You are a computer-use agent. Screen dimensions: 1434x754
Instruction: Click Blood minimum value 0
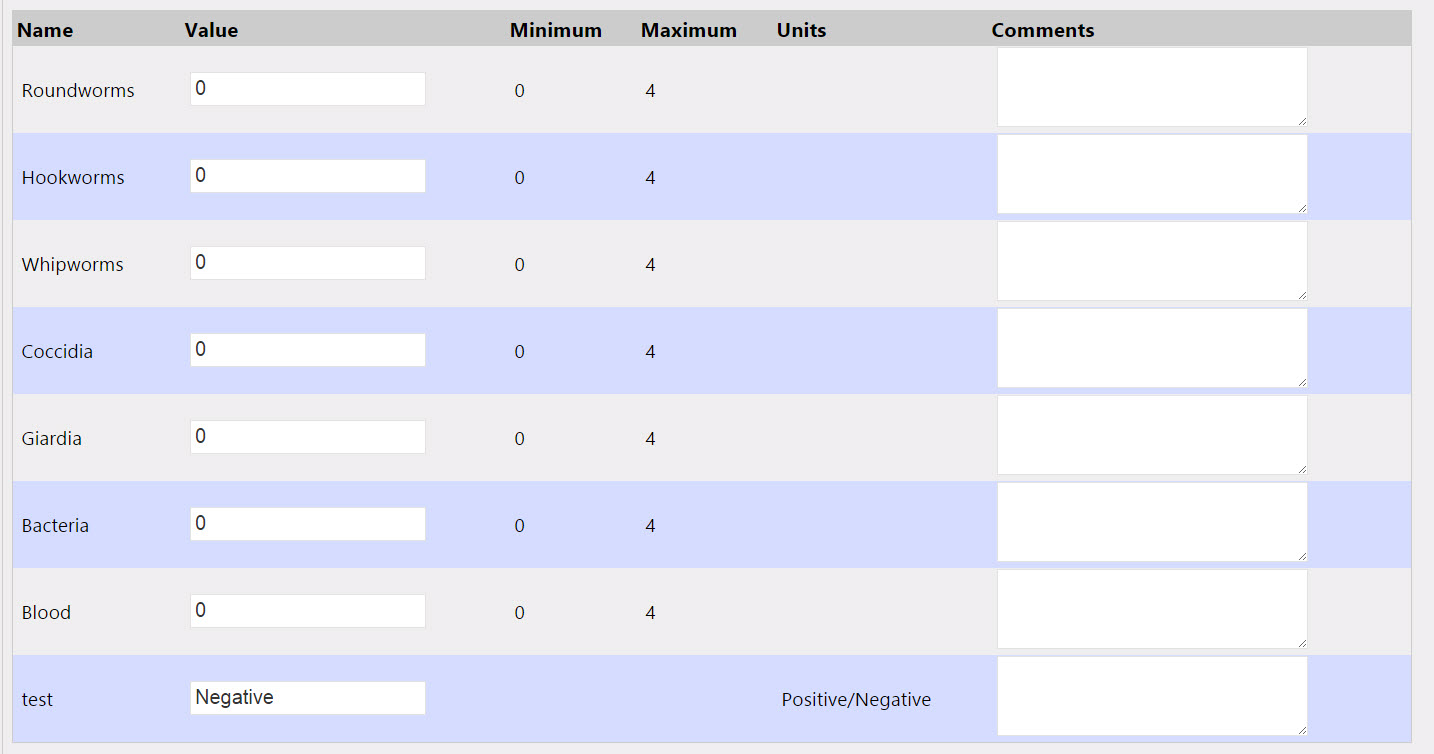[519, 613]
